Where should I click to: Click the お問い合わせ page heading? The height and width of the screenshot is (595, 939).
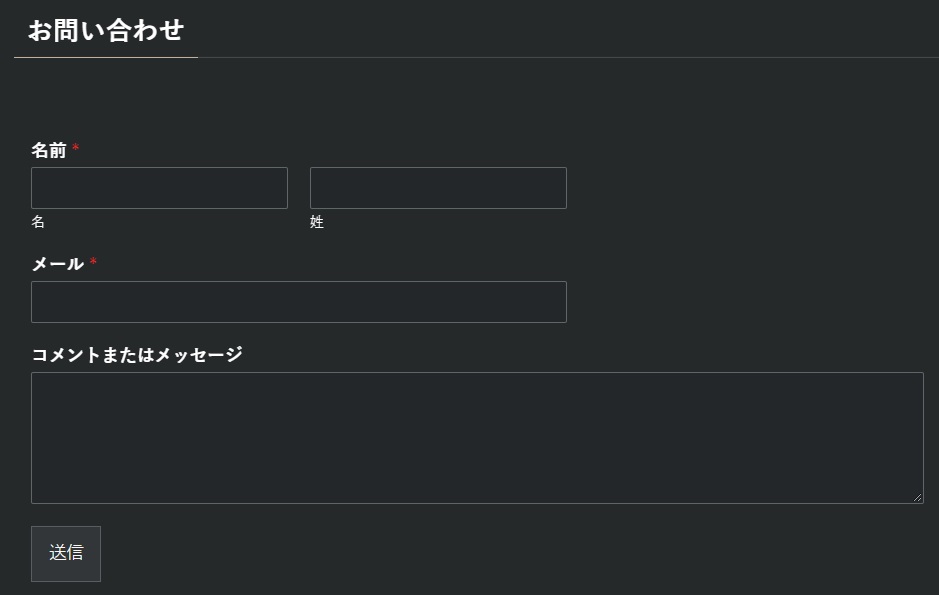[106, 30]
